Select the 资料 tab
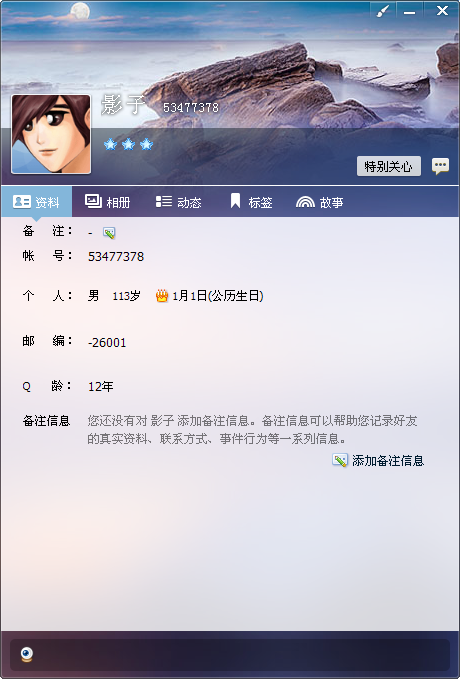The width and height of the screenshot is (460, 679). (36, 202)
